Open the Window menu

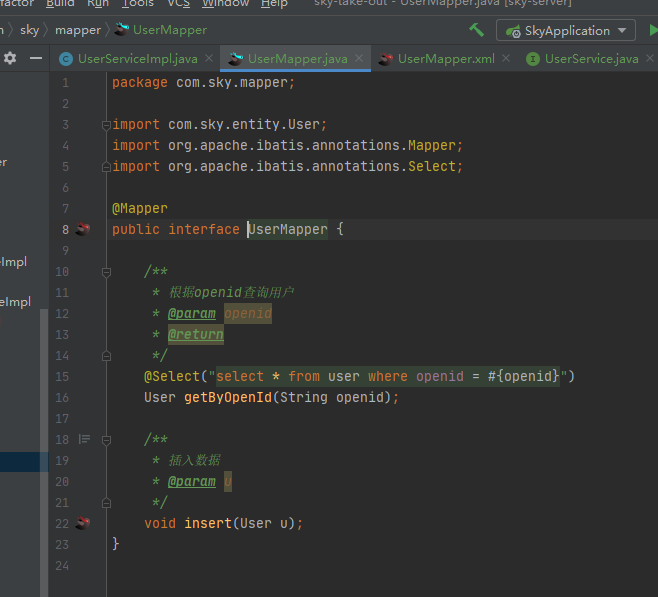point(225,3)
